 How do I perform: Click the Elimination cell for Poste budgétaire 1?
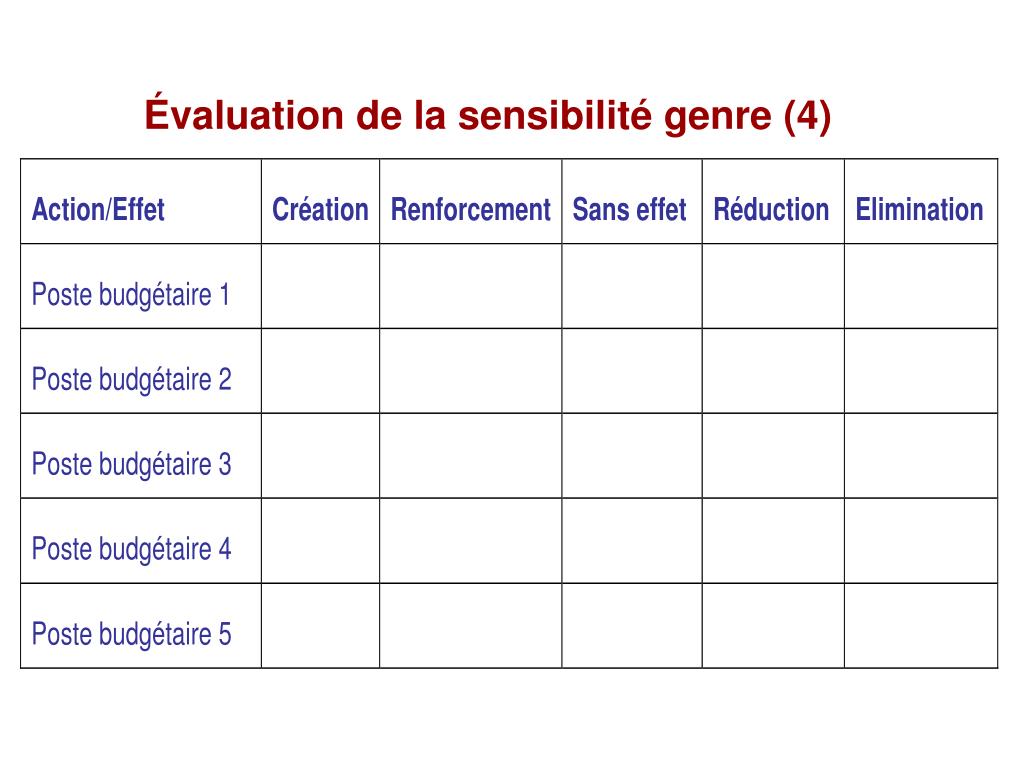[921, 286]
